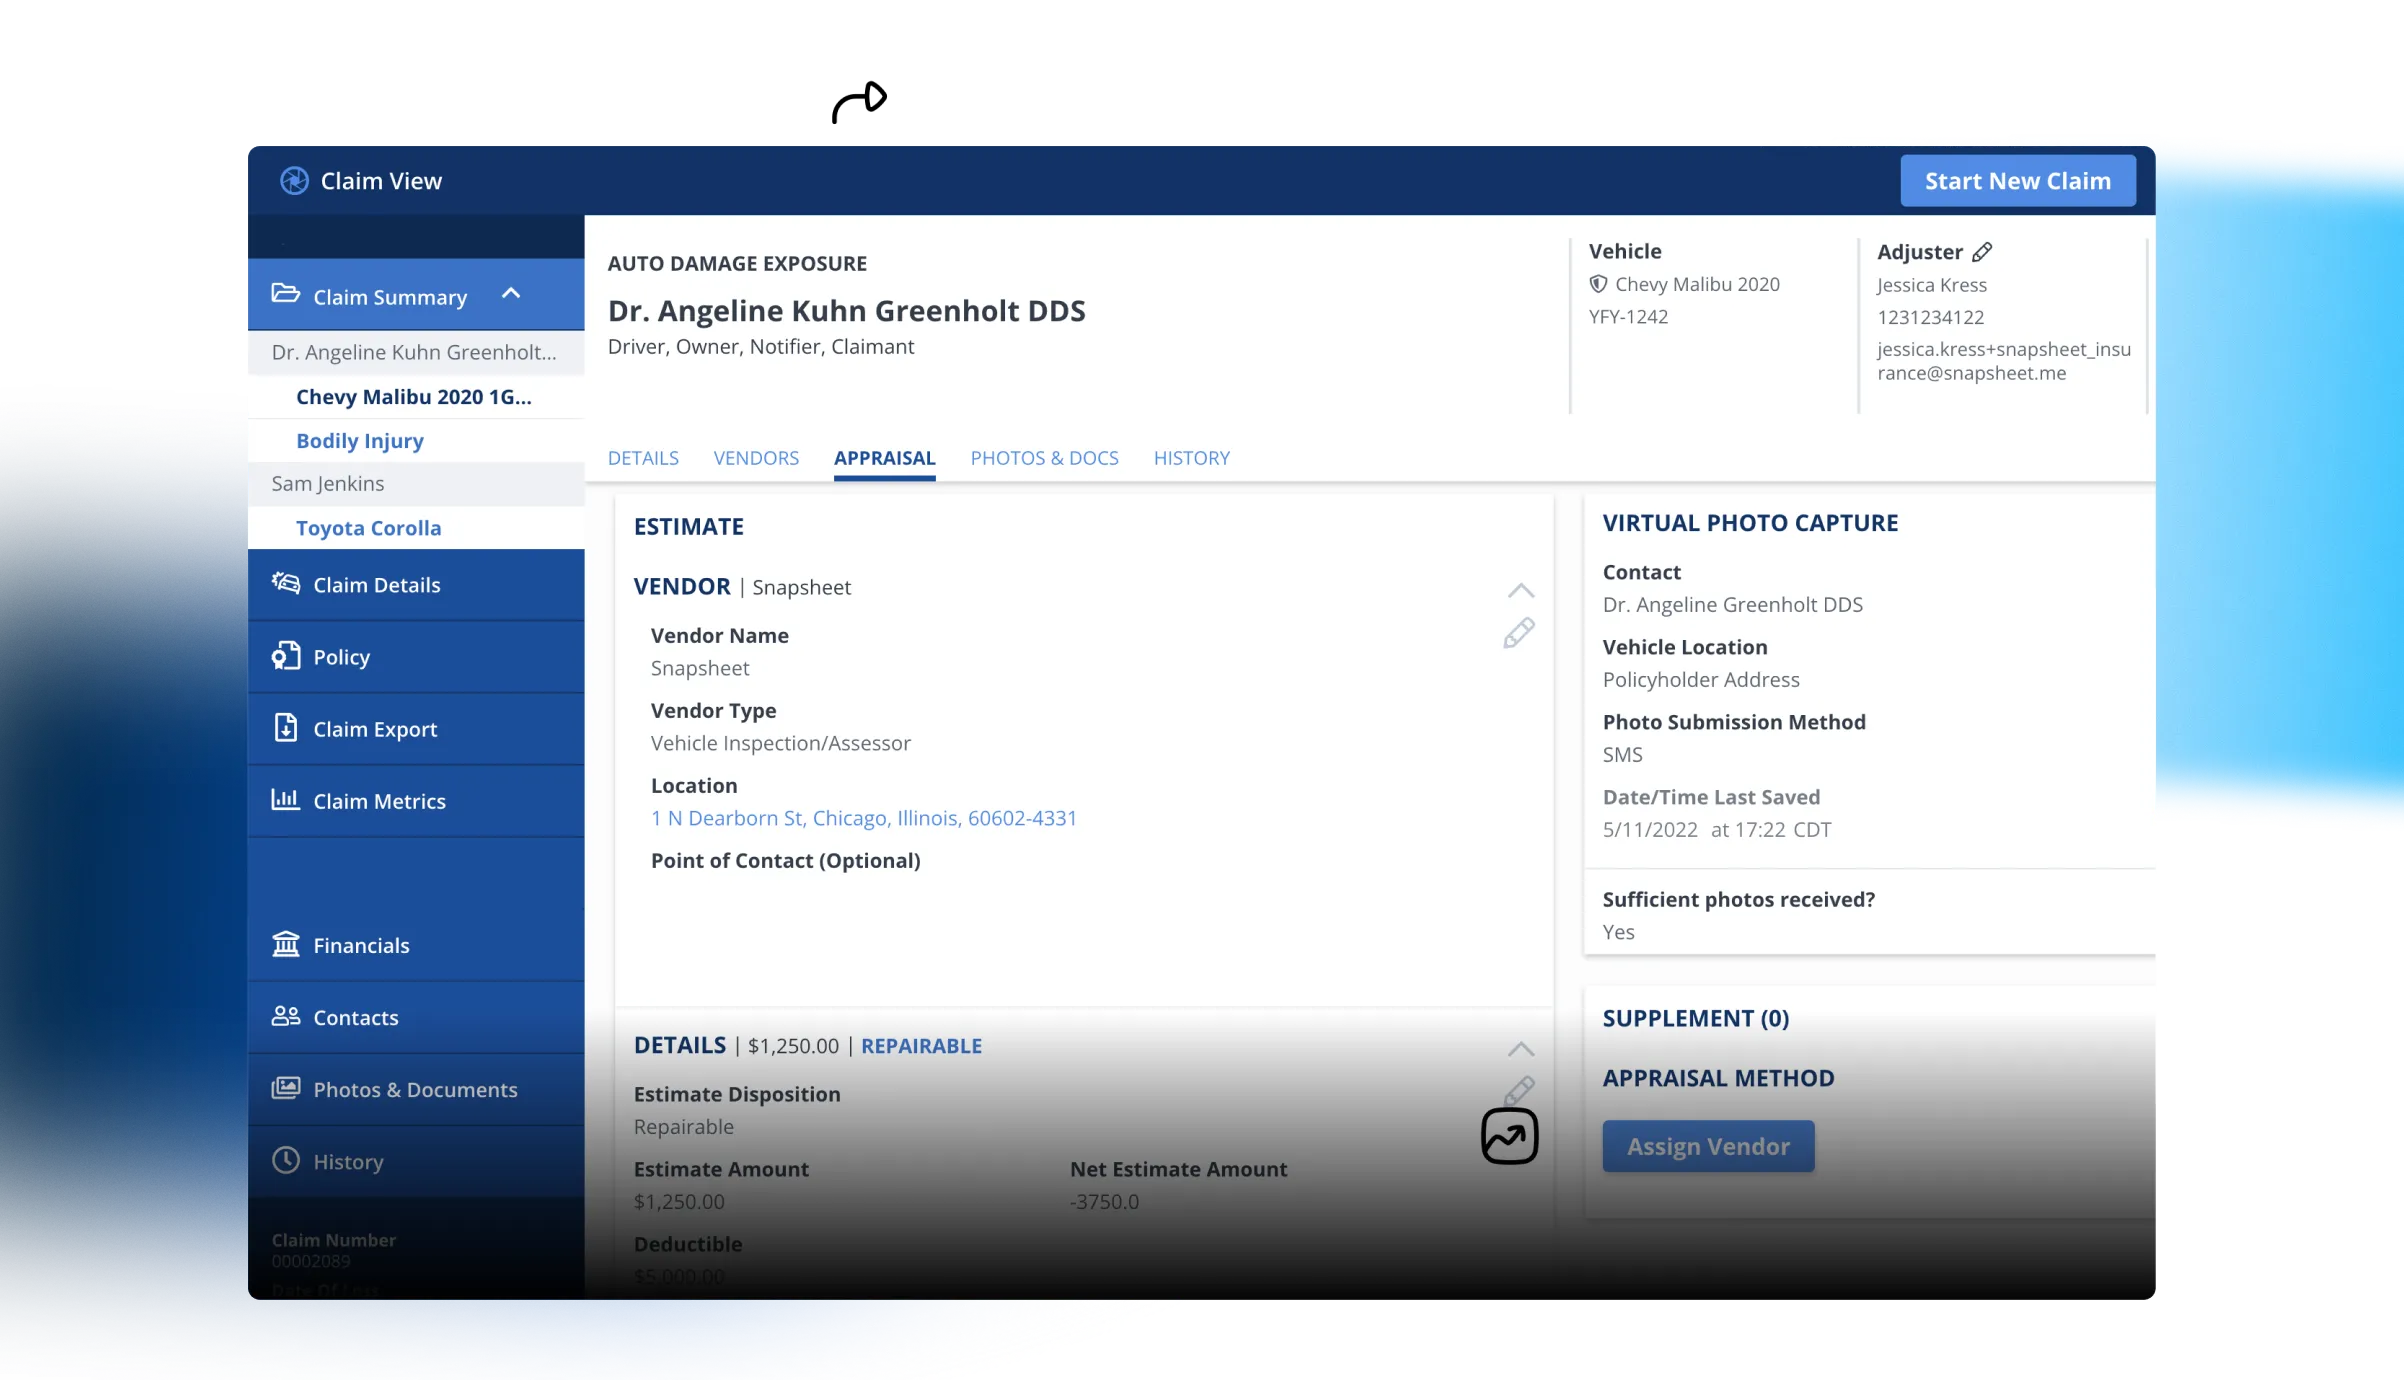Edit the Adjuster with pencil icon
Viewport: 2404px width, 1380px height.
coord(1982,252)
